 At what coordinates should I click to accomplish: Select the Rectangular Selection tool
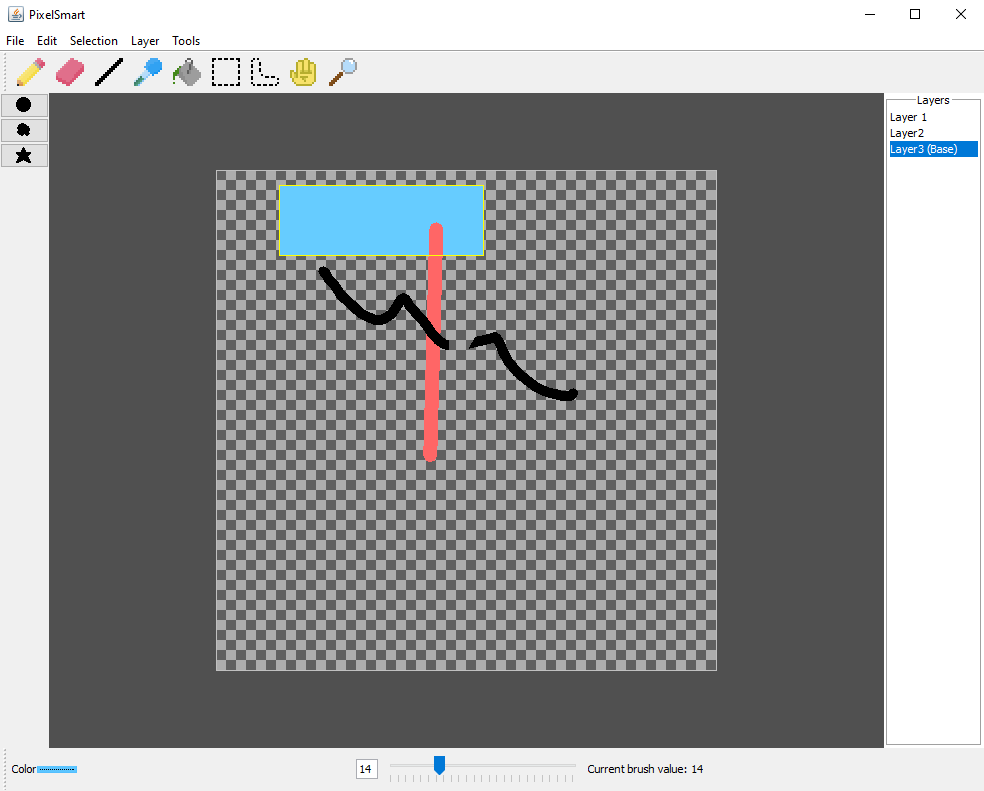click(226, 72)
